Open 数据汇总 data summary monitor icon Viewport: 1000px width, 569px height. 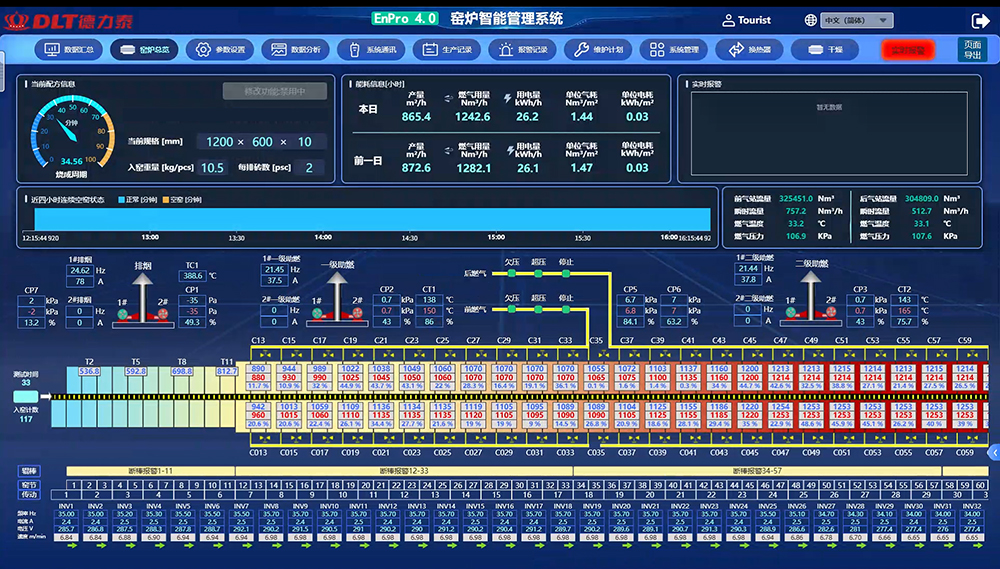(52, 50)
